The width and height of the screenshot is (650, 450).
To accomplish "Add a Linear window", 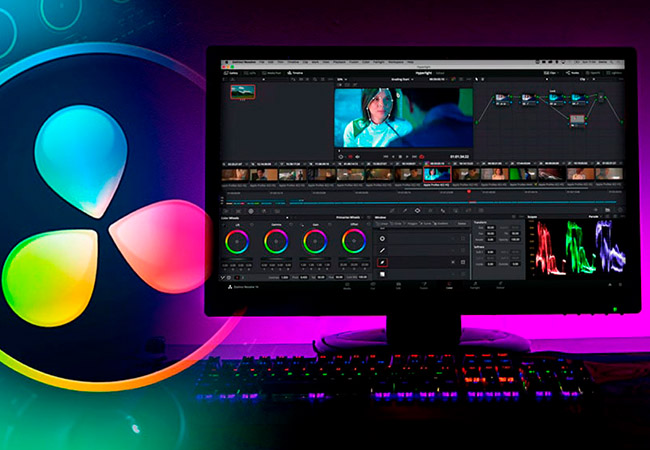I will click(x=382, y=224).
